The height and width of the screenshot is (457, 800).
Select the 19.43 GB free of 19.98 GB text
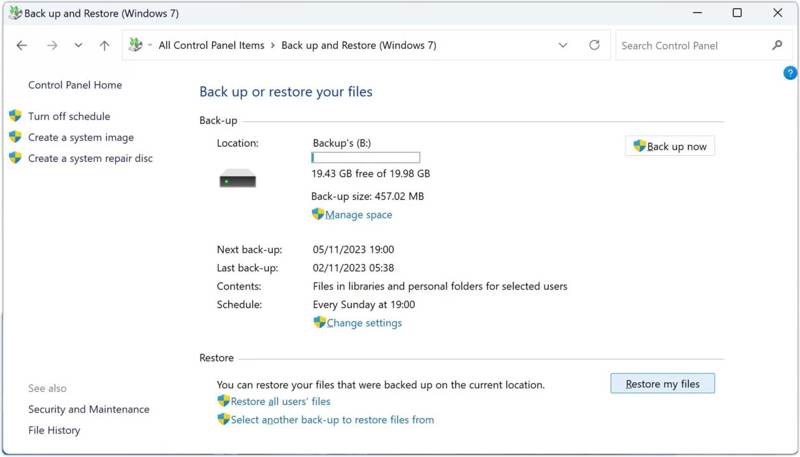coord(371,173)
